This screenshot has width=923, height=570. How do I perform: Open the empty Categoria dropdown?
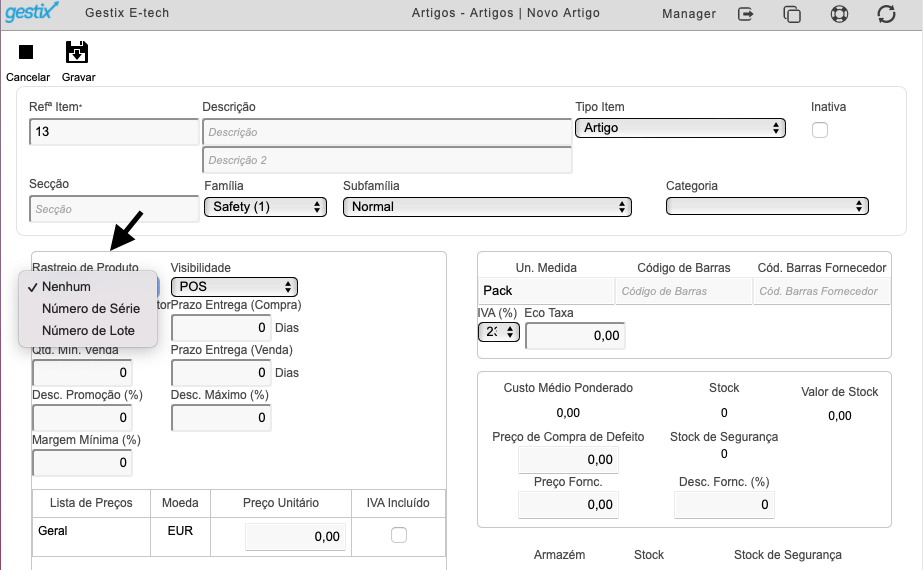click(x=767, y=206)
